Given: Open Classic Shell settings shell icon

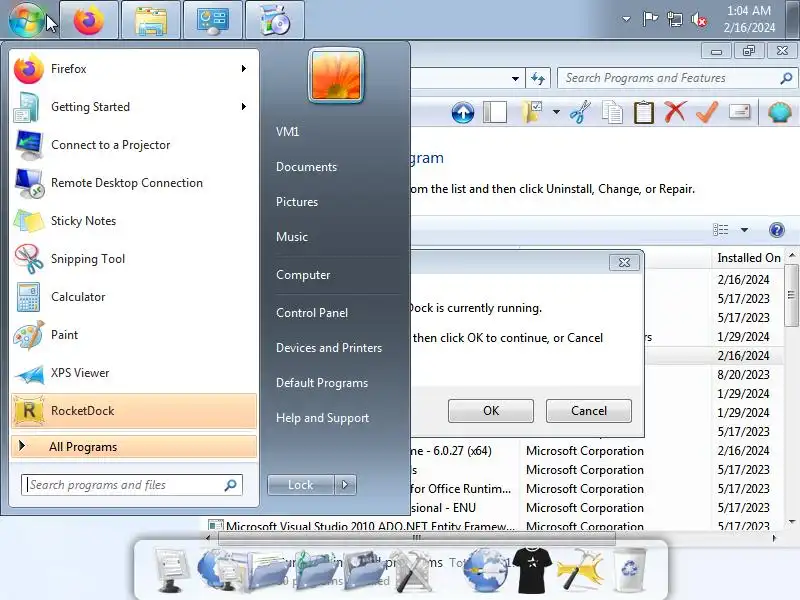Looking at the screenshot, I should pos(780,112).
